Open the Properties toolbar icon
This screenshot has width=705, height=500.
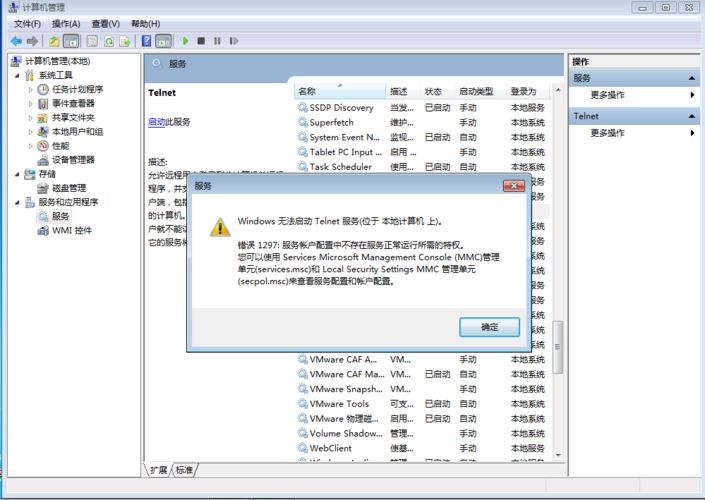point(92,41)
